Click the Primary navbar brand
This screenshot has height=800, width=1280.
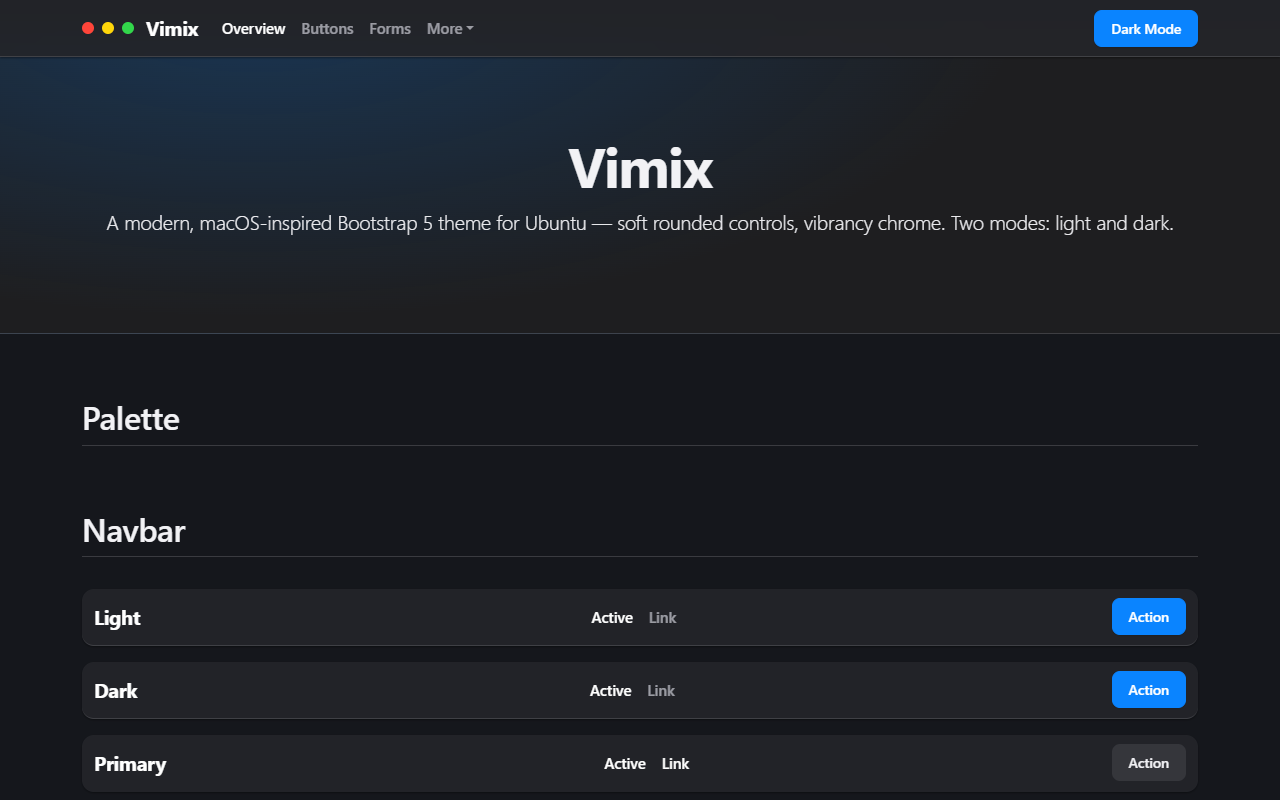click(x=130, y=764)
